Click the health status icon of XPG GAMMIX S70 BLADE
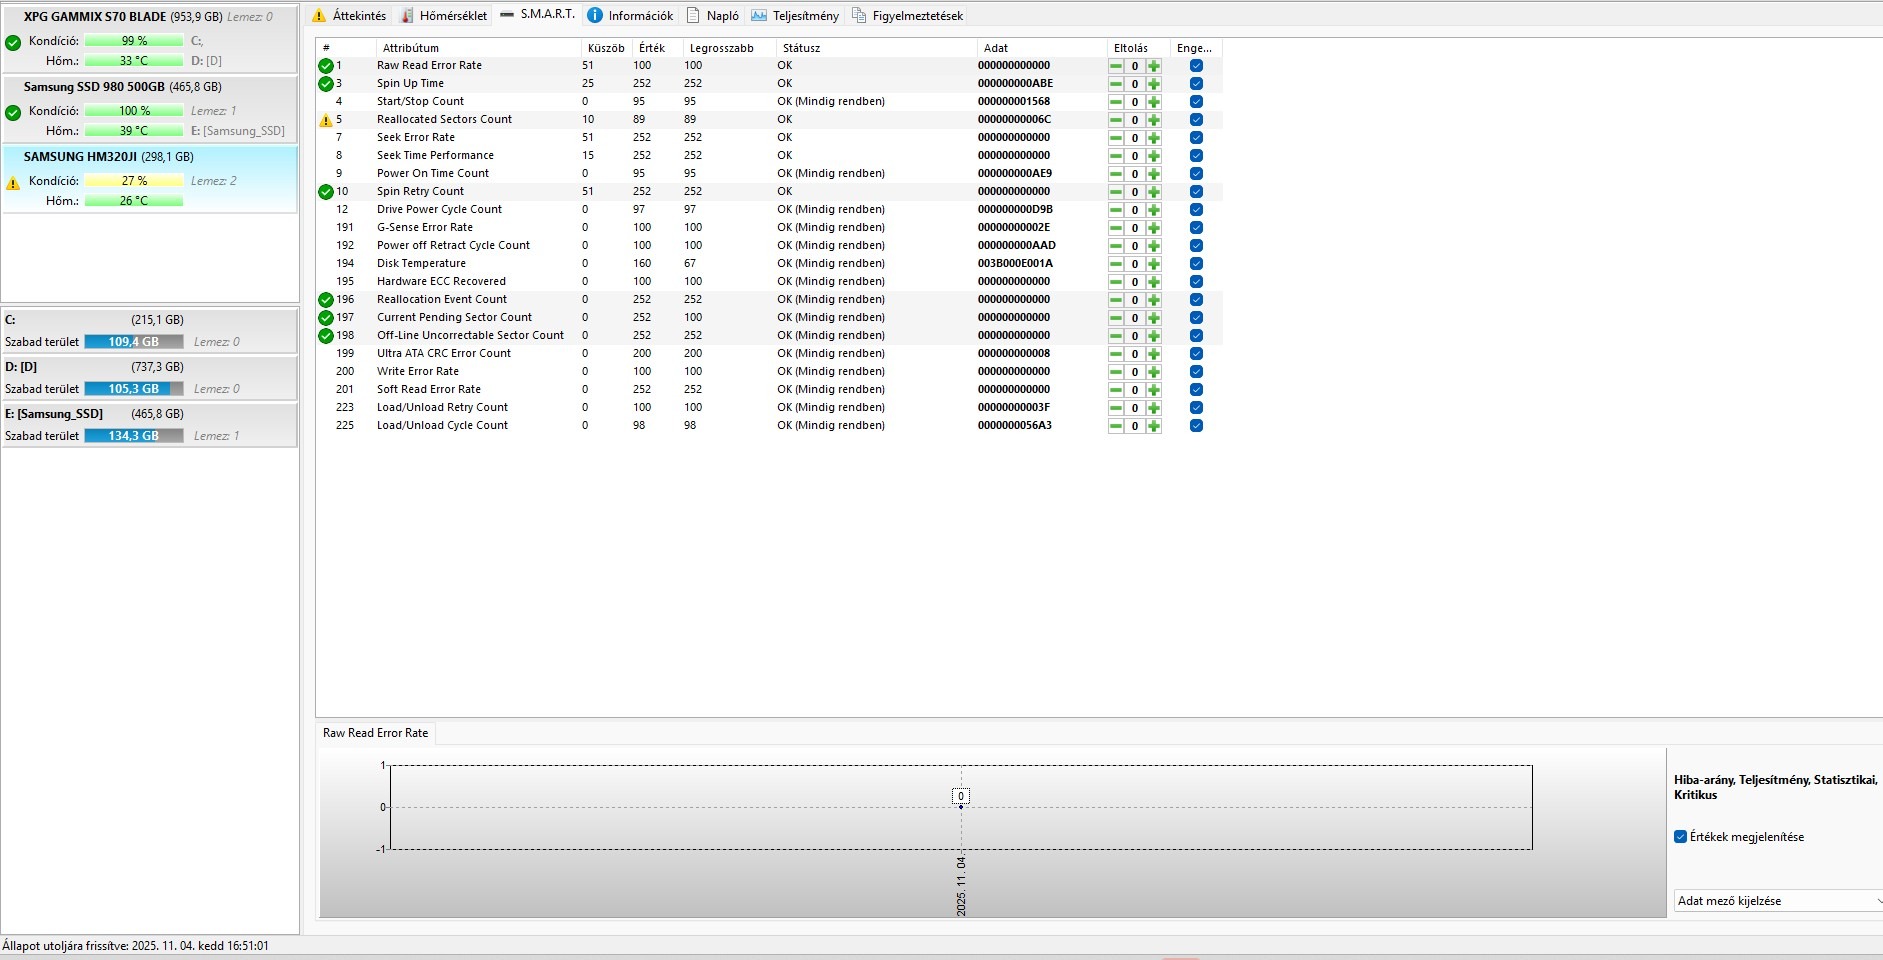1883x960 pixels. [x=13, y=43]
